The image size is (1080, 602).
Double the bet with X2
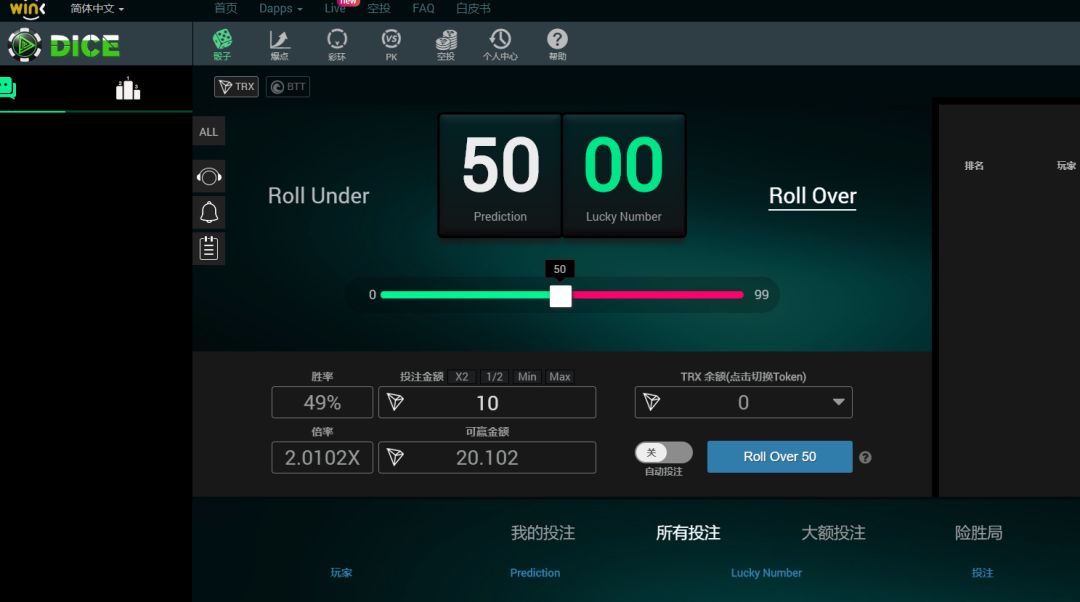coord(461,377)
